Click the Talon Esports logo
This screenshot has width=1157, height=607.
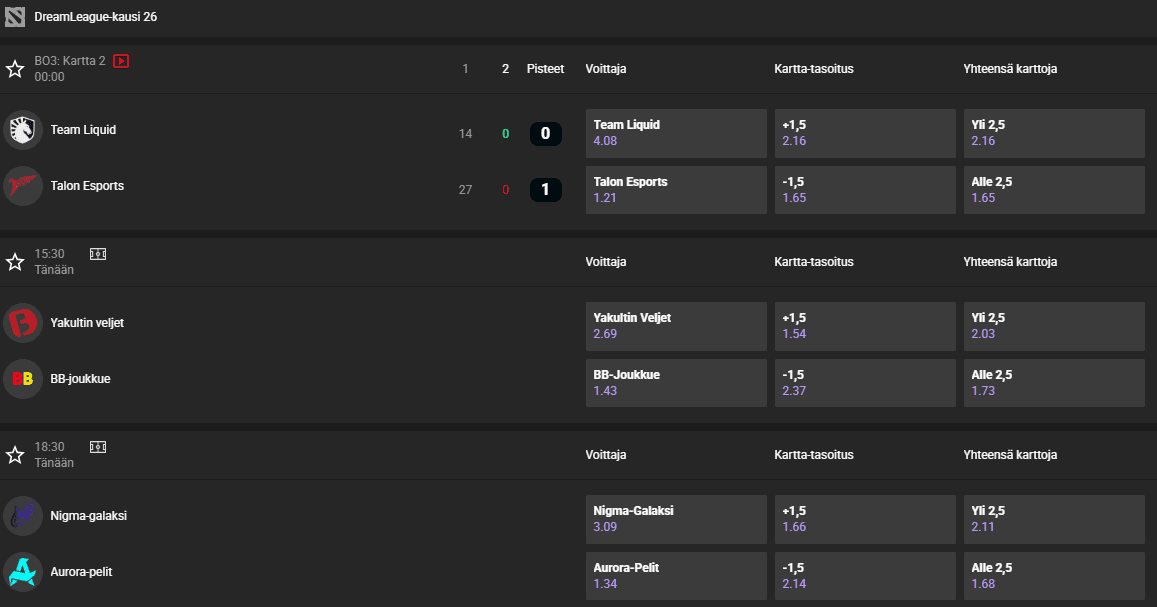[23, 186]
